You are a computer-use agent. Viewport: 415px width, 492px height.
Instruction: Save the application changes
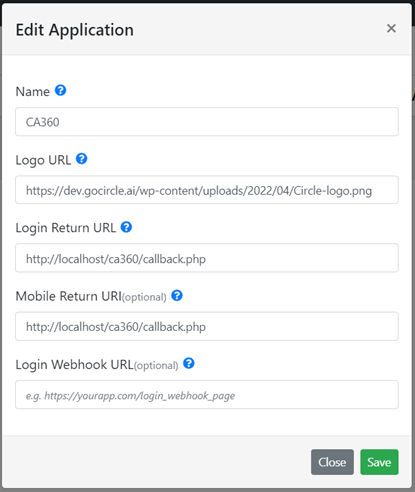379,462
